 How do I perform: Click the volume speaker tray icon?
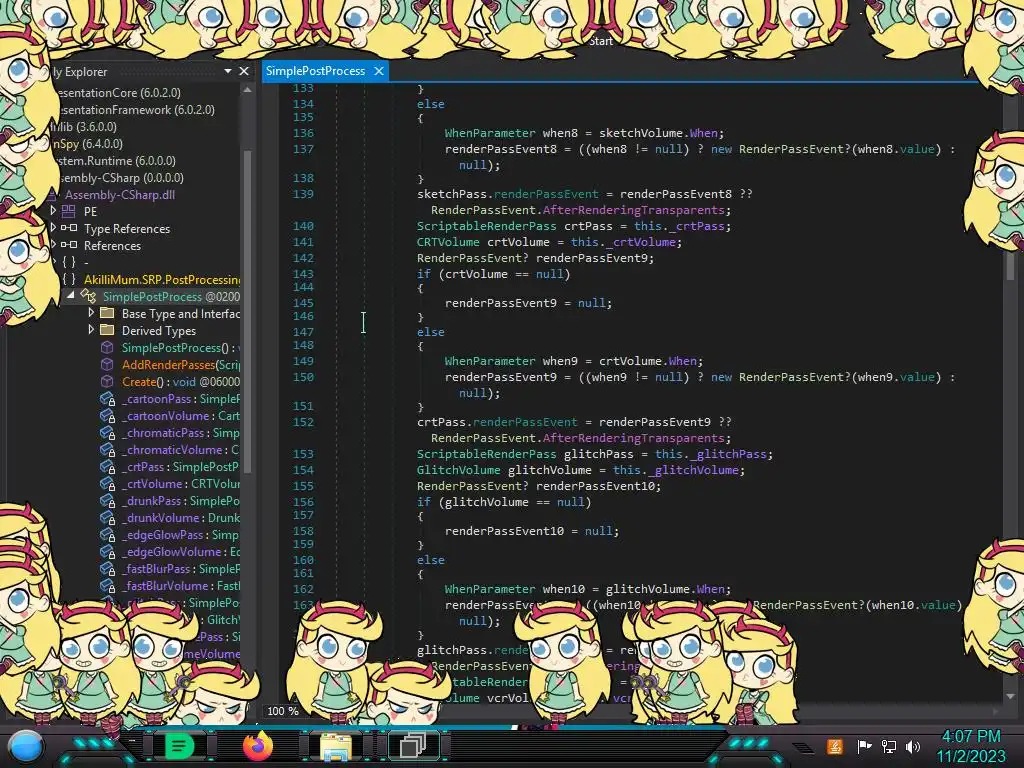coord(913,746)
